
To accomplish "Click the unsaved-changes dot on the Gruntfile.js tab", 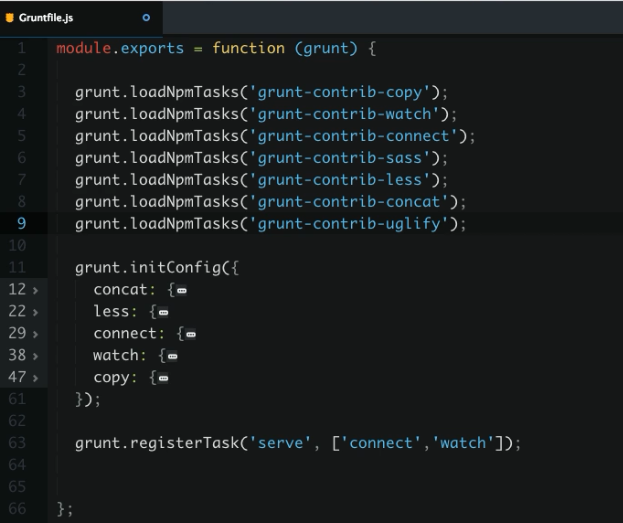I will 146,17.
